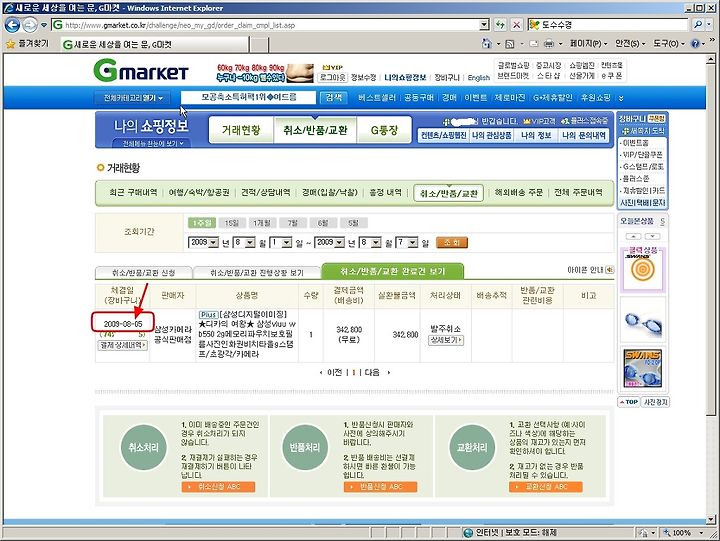Select the 1주일 period button
This screenshot has width=720, height=541.
coord(202,223)
